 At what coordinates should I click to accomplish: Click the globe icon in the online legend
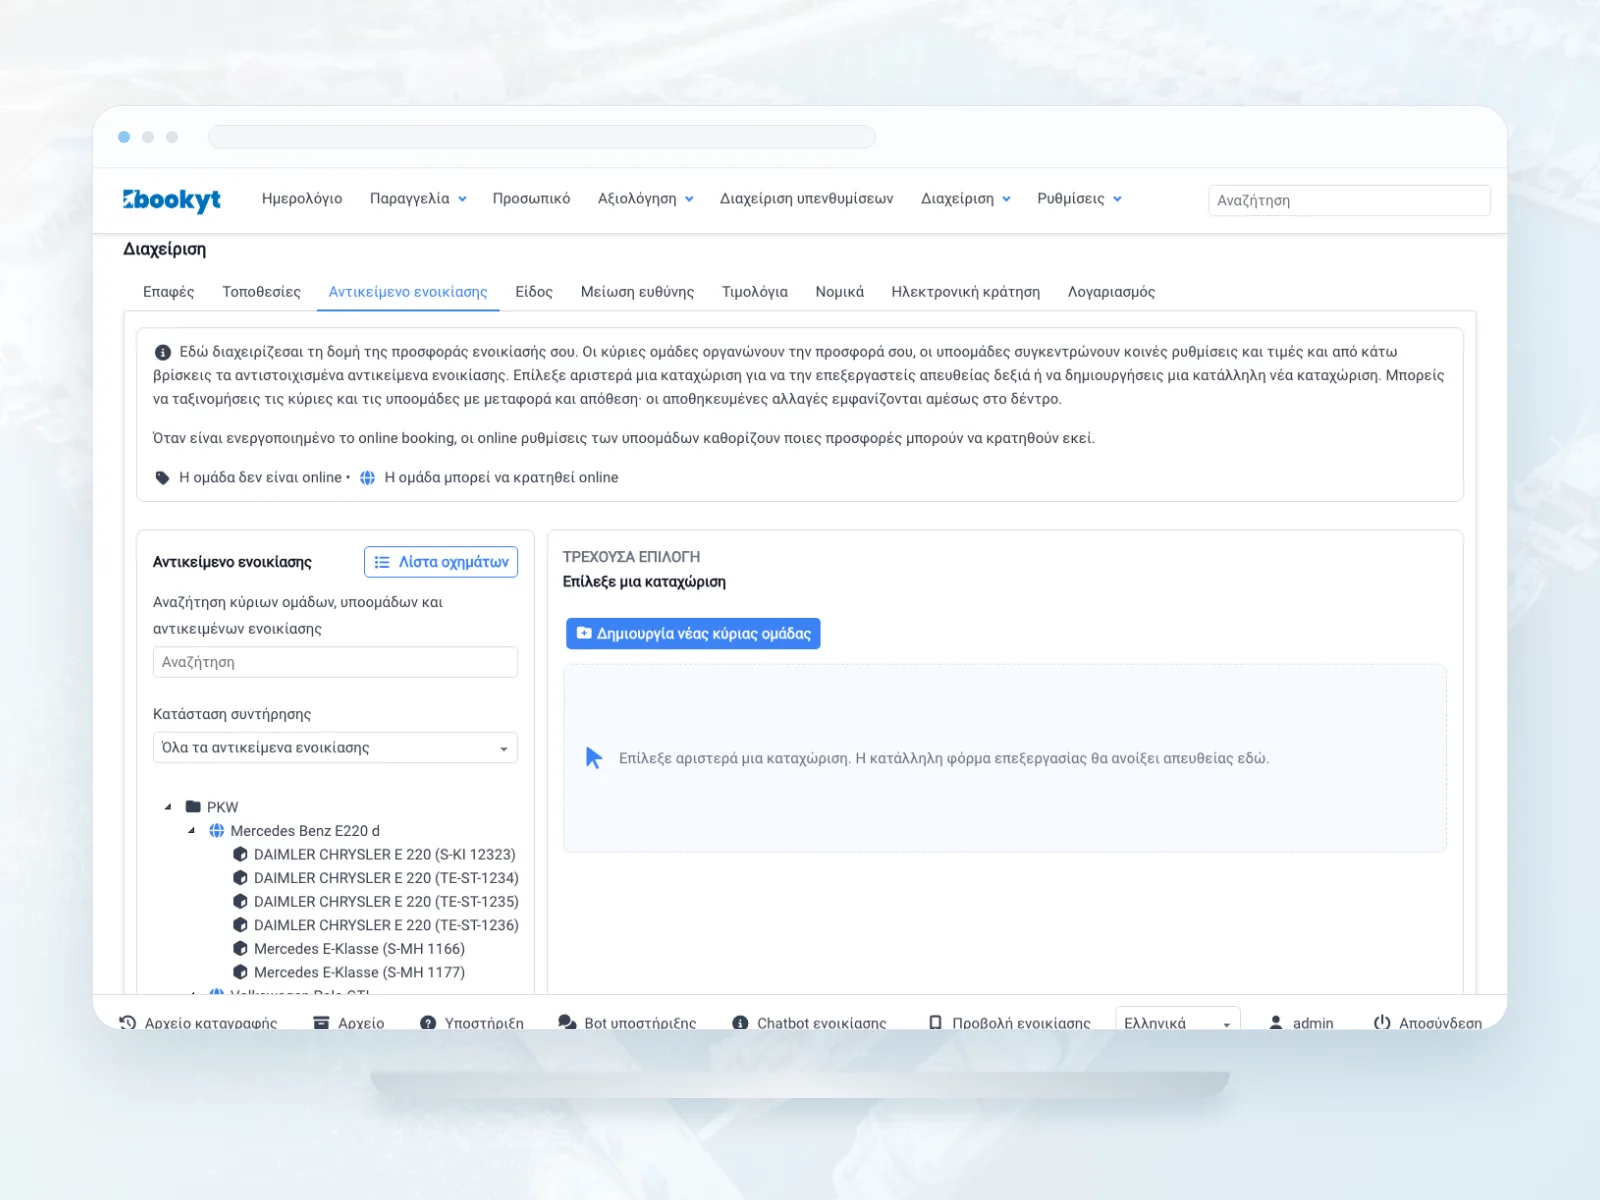click(x=368, y=478)
